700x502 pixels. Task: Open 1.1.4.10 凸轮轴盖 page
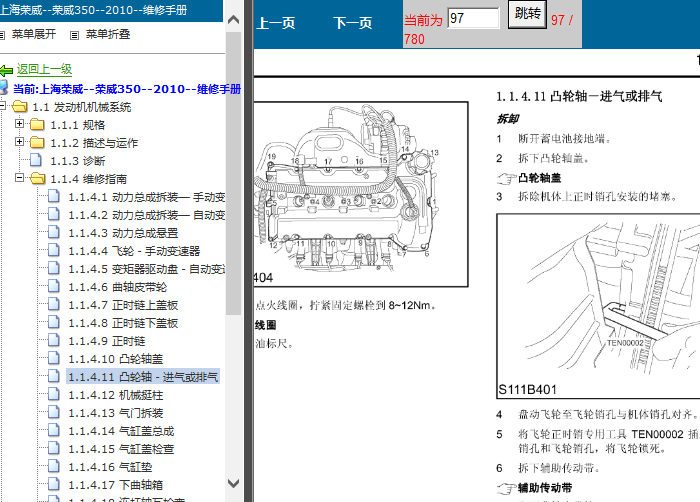(116, 359)
